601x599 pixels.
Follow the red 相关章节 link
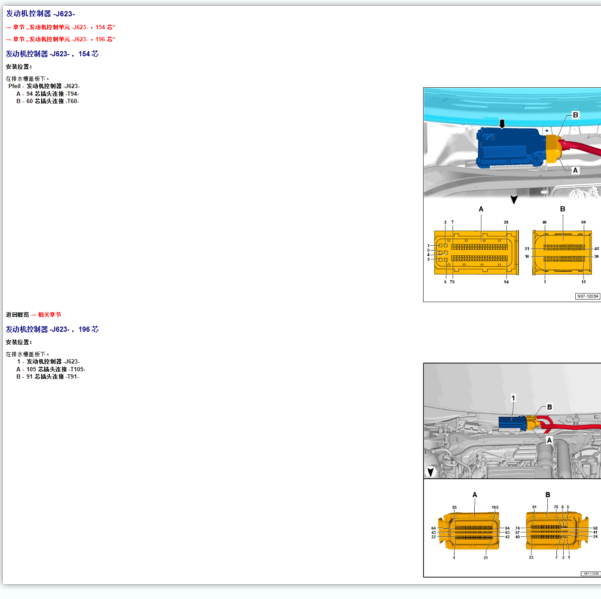[49, 315]
